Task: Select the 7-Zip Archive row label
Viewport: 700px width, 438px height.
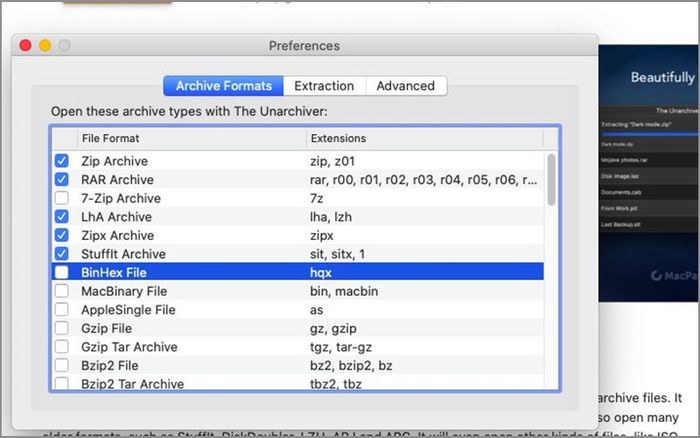Action: pyautogui.click(x=121, y=198)
